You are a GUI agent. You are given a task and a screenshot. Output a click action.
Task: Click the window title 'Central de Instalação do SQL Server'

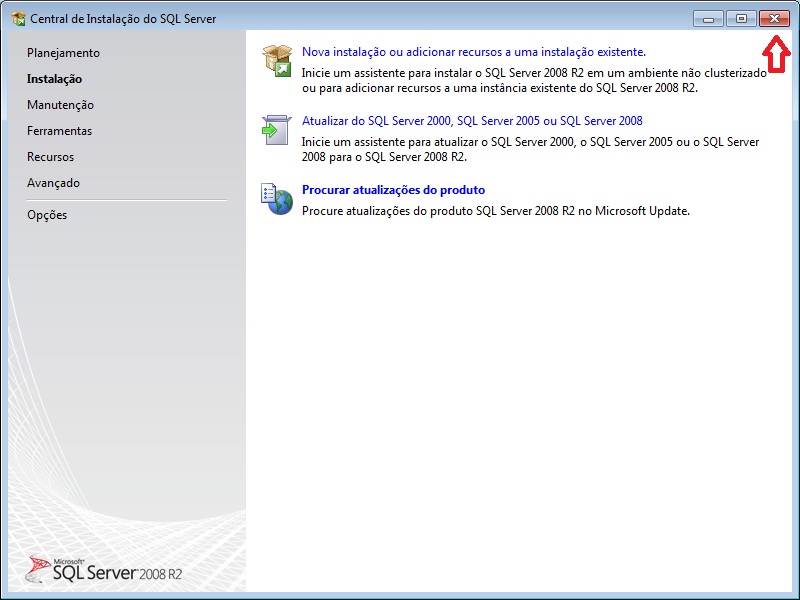coord(123,19)
